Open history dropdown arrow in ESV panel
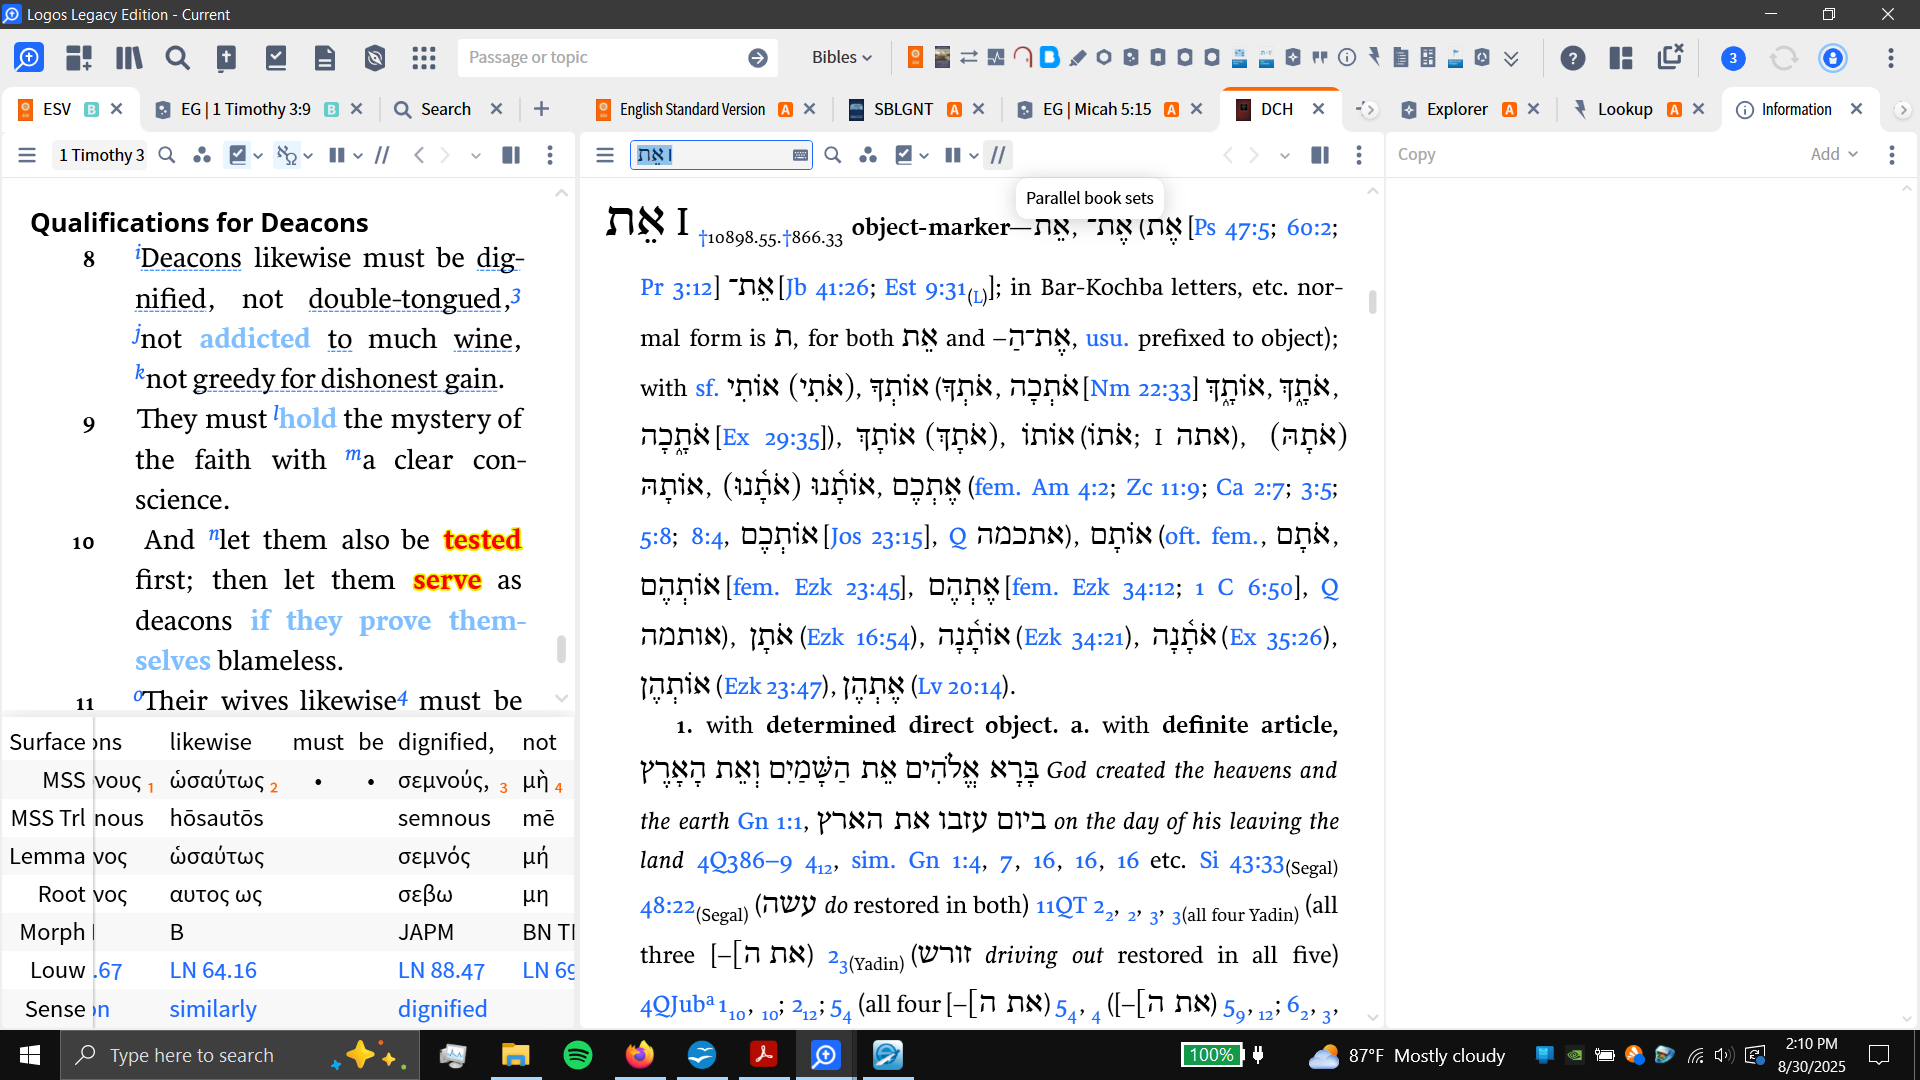This screenshot has height=1080, width=1920. [476, 156]
